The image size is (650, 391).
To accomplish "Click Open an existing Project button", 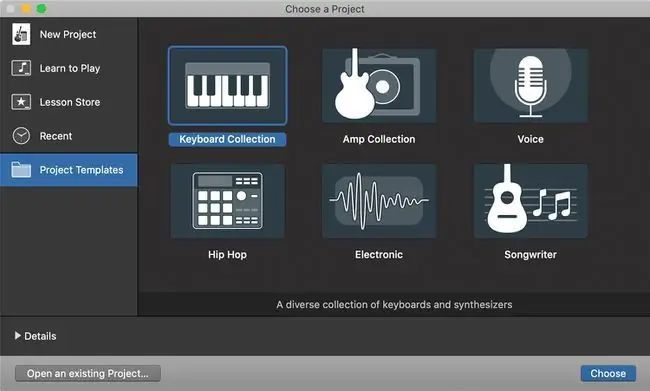I will pyautogui.click(x=88, y=373).
